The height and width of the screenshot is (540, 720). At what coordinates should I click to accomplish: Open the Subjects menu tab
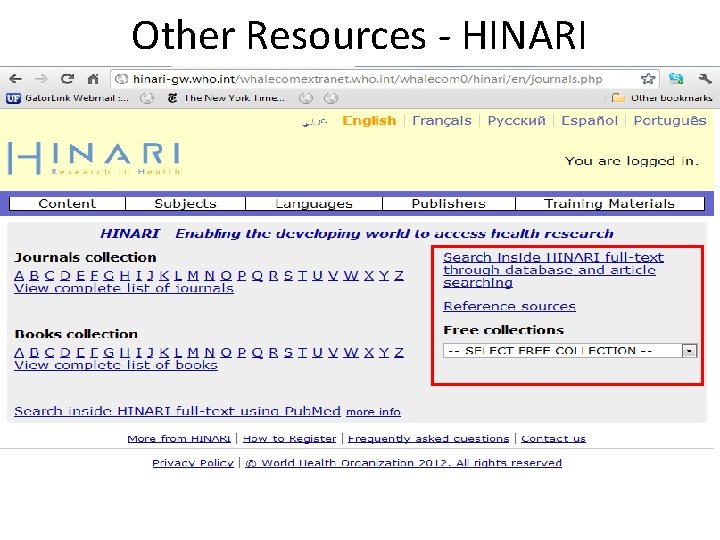[186, 203]
